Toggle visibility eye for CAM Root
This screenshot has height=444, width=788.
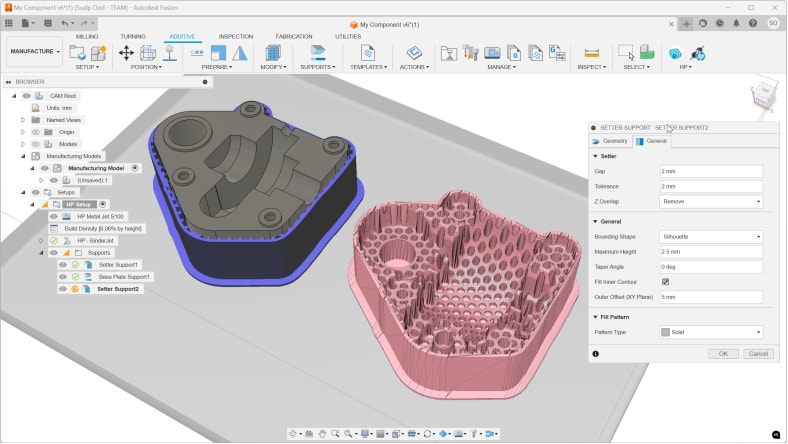(x=27, y=96)
